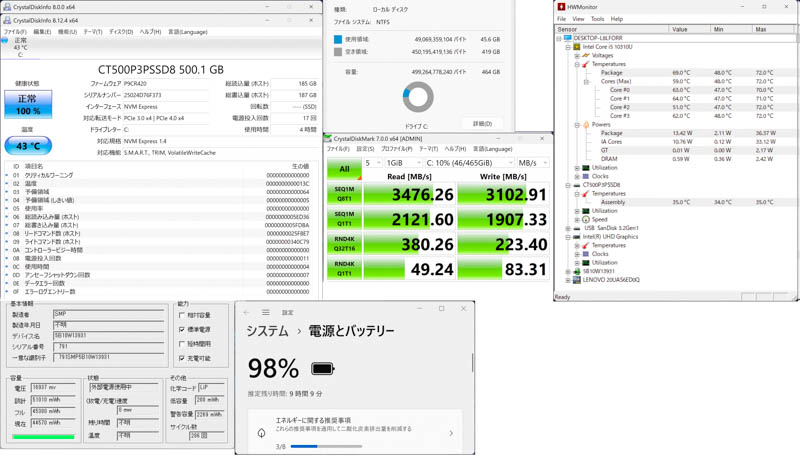The image size is (800, 459).
Task: Select the Core #1 temperature row
Action: pos(674,99)
